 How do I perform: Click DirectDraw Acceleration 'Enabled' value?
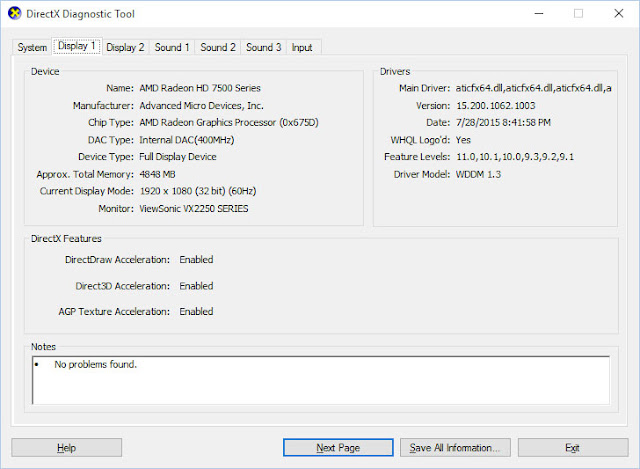click(x=196, y=260)
